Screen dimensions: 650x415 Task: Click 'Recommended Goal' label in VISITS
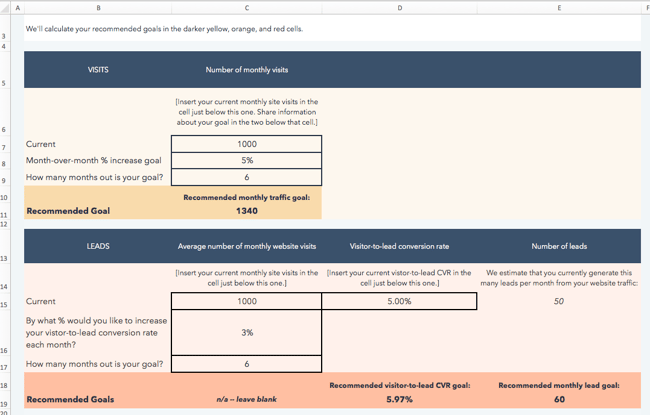tap(68, 211)
